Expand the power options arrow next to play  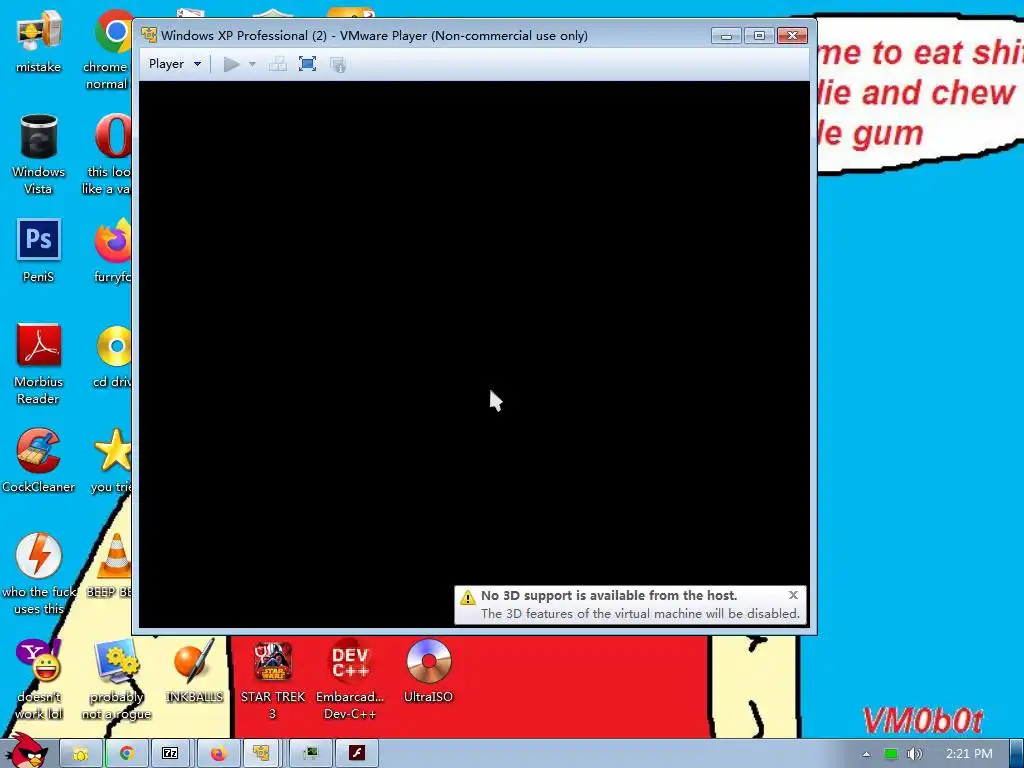(252, 64)
